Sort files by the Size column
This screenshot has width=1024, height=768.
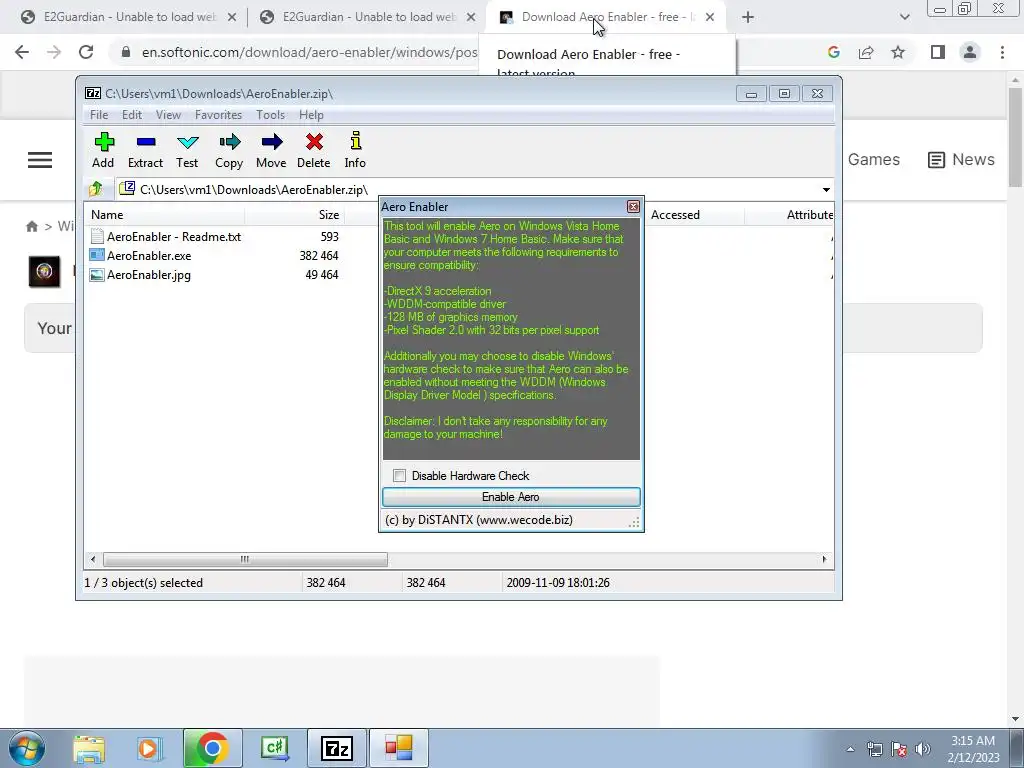coord(295,215)
